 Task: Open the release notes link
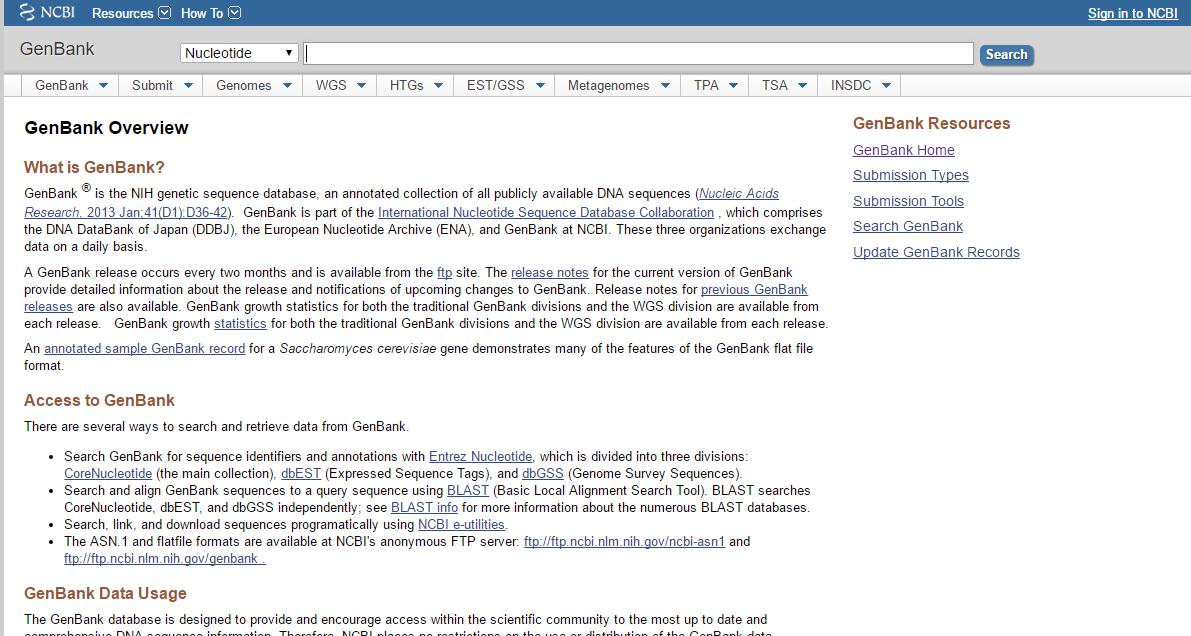(x=549, y=273)
